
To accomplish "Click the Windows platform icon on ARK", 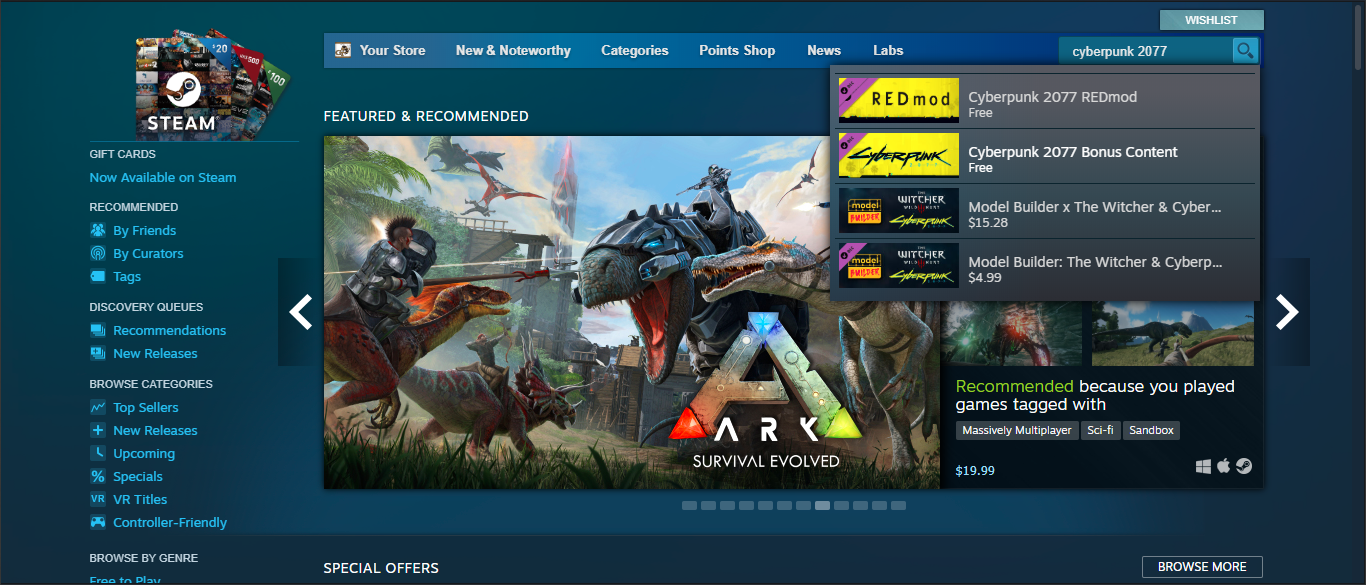I will click(x=1203, y=467).
